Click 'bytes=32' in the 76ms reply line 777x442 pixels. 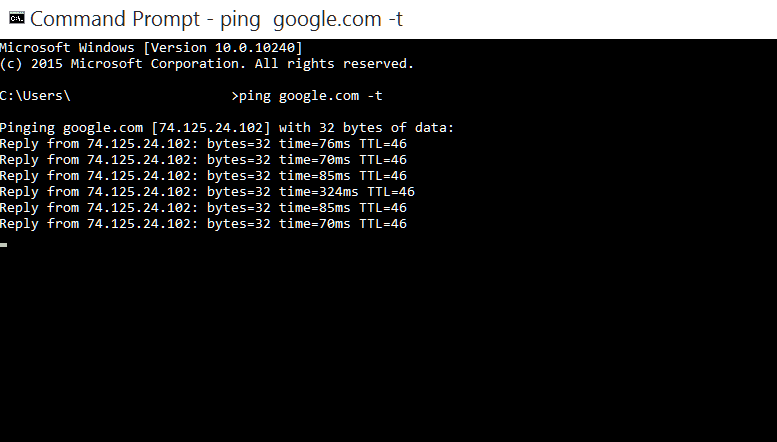point(239,144)
